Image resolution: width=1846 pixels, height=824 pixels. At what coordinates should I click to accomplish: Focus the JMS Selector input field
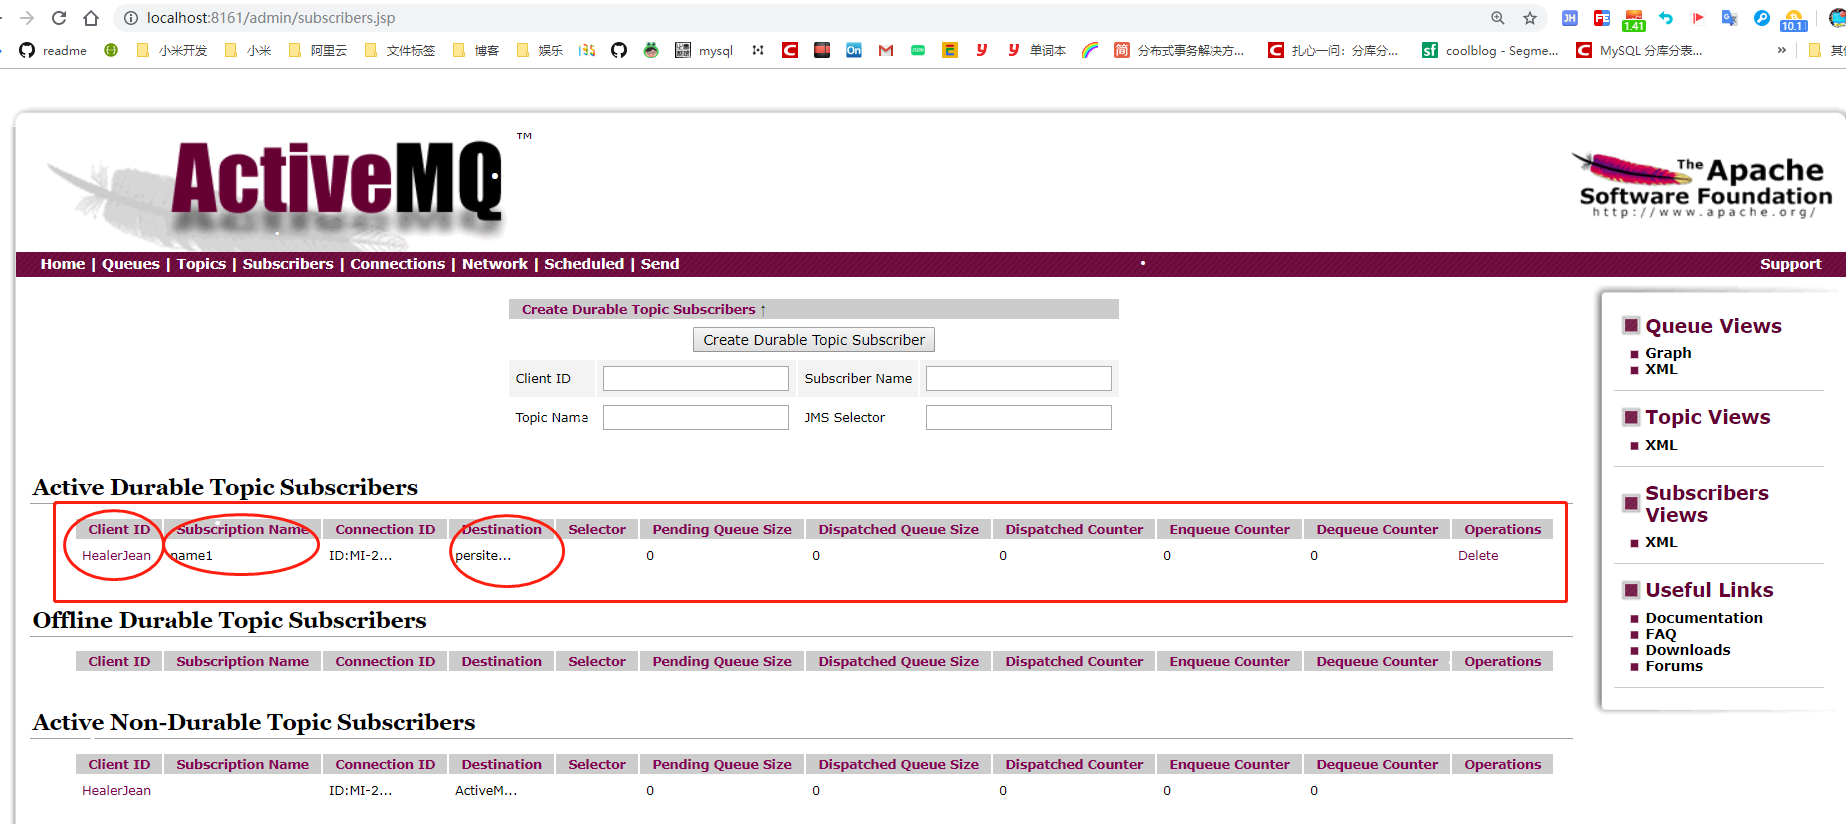click(1019, 417)
